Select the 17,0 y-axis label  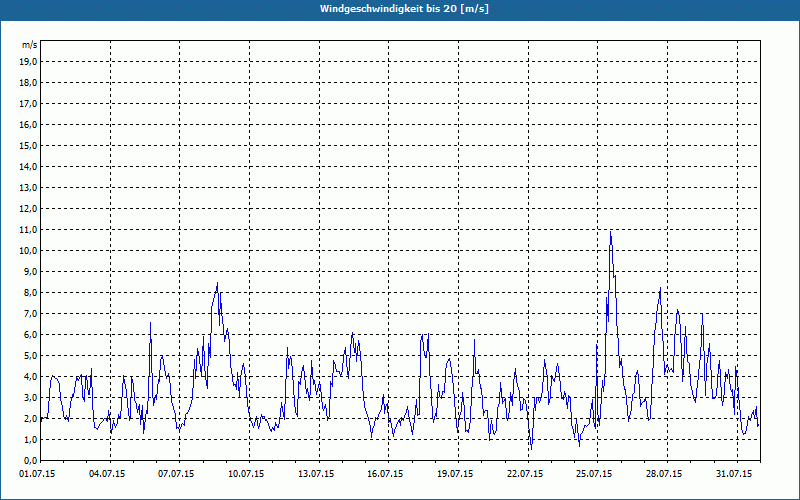[28, 104]
